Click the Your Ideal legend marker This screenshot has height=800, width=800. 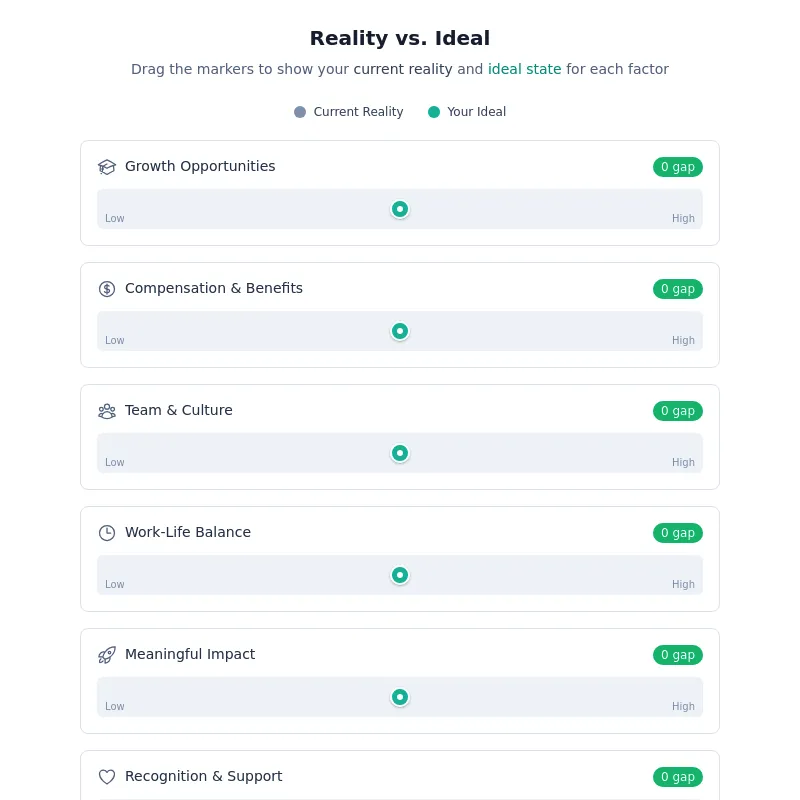434,112
